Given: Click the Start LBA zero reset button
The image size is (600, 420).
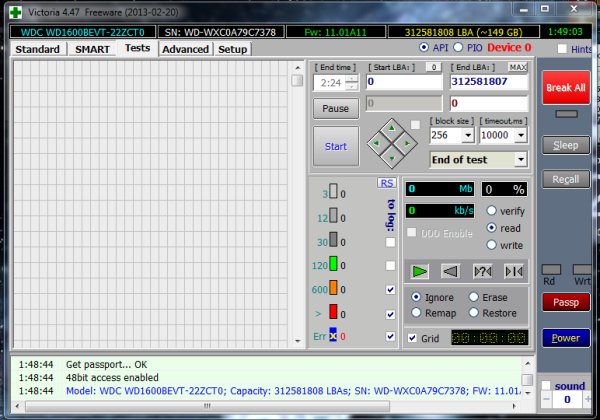Looking at the screenshot, I should click(434, 67).
